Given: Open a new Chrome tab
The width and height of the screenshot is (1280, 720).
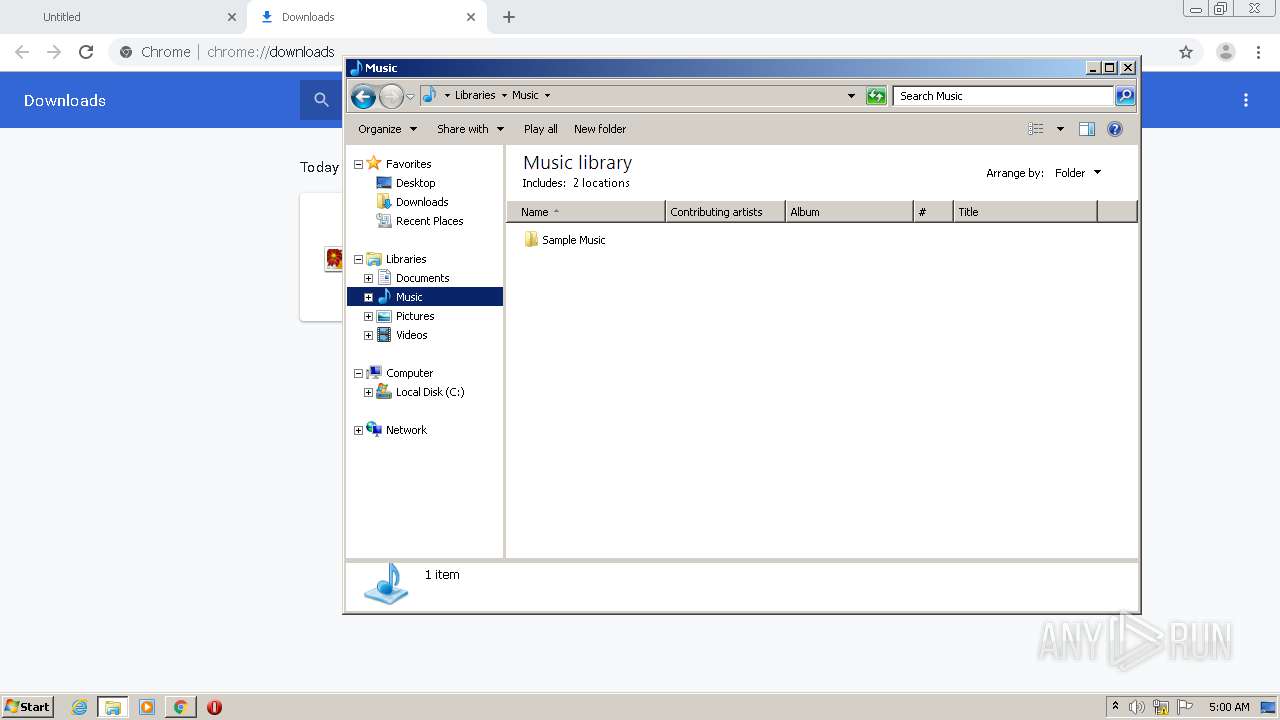Looking at the screenshot, I should [x=509, y=17].
